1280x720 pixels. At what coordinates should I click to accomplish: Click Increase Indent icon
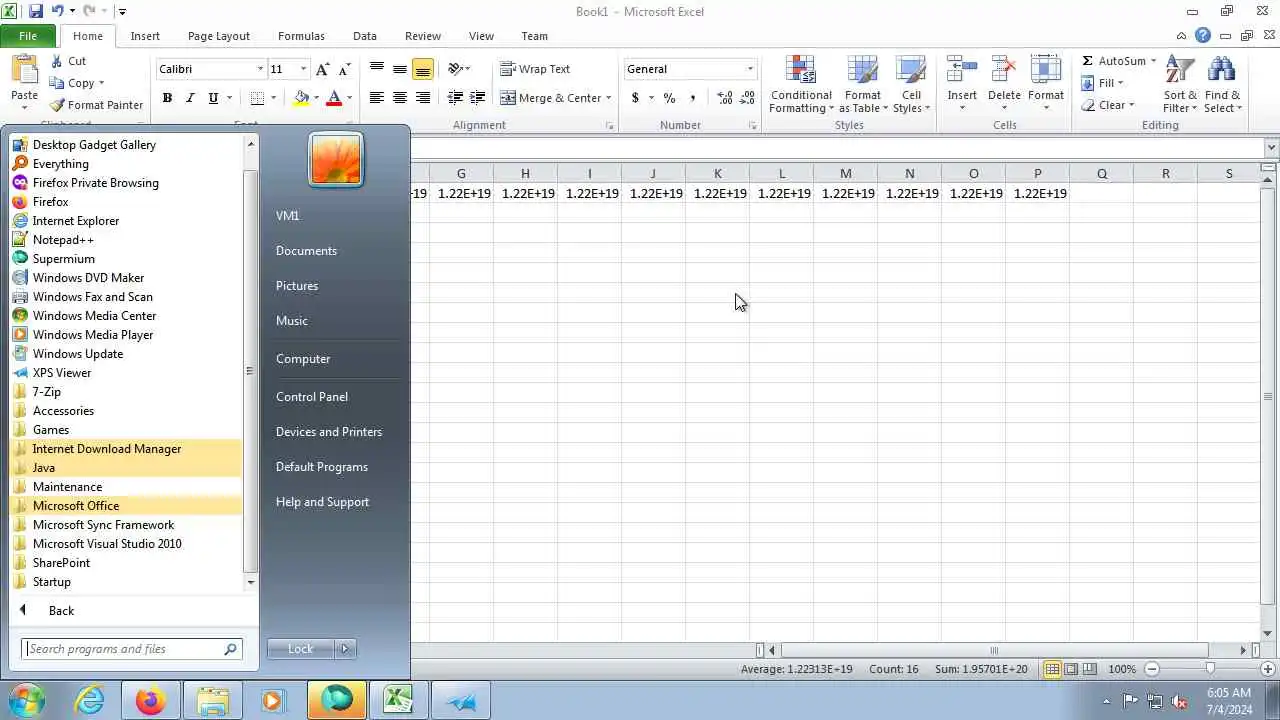coord(478,98)
